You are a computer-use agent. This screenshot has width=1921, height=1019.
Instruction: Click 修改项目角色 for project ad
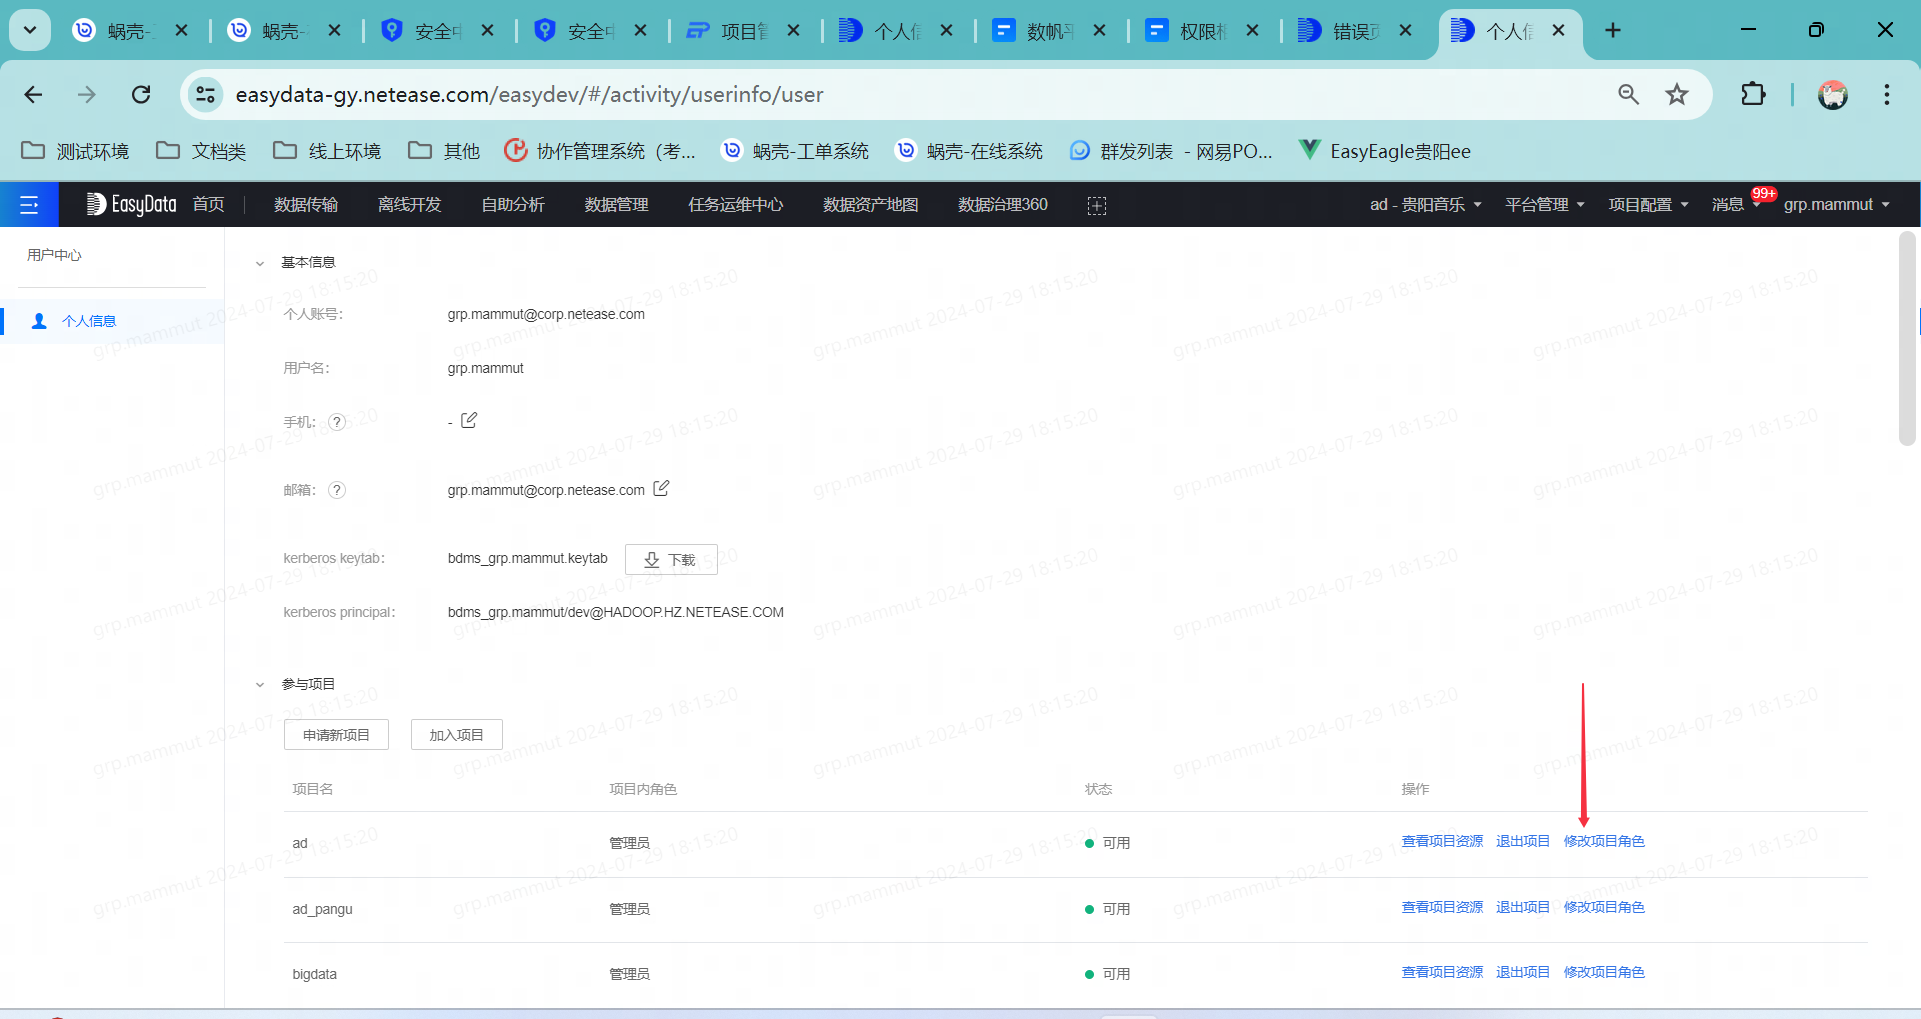point(1603,841)
